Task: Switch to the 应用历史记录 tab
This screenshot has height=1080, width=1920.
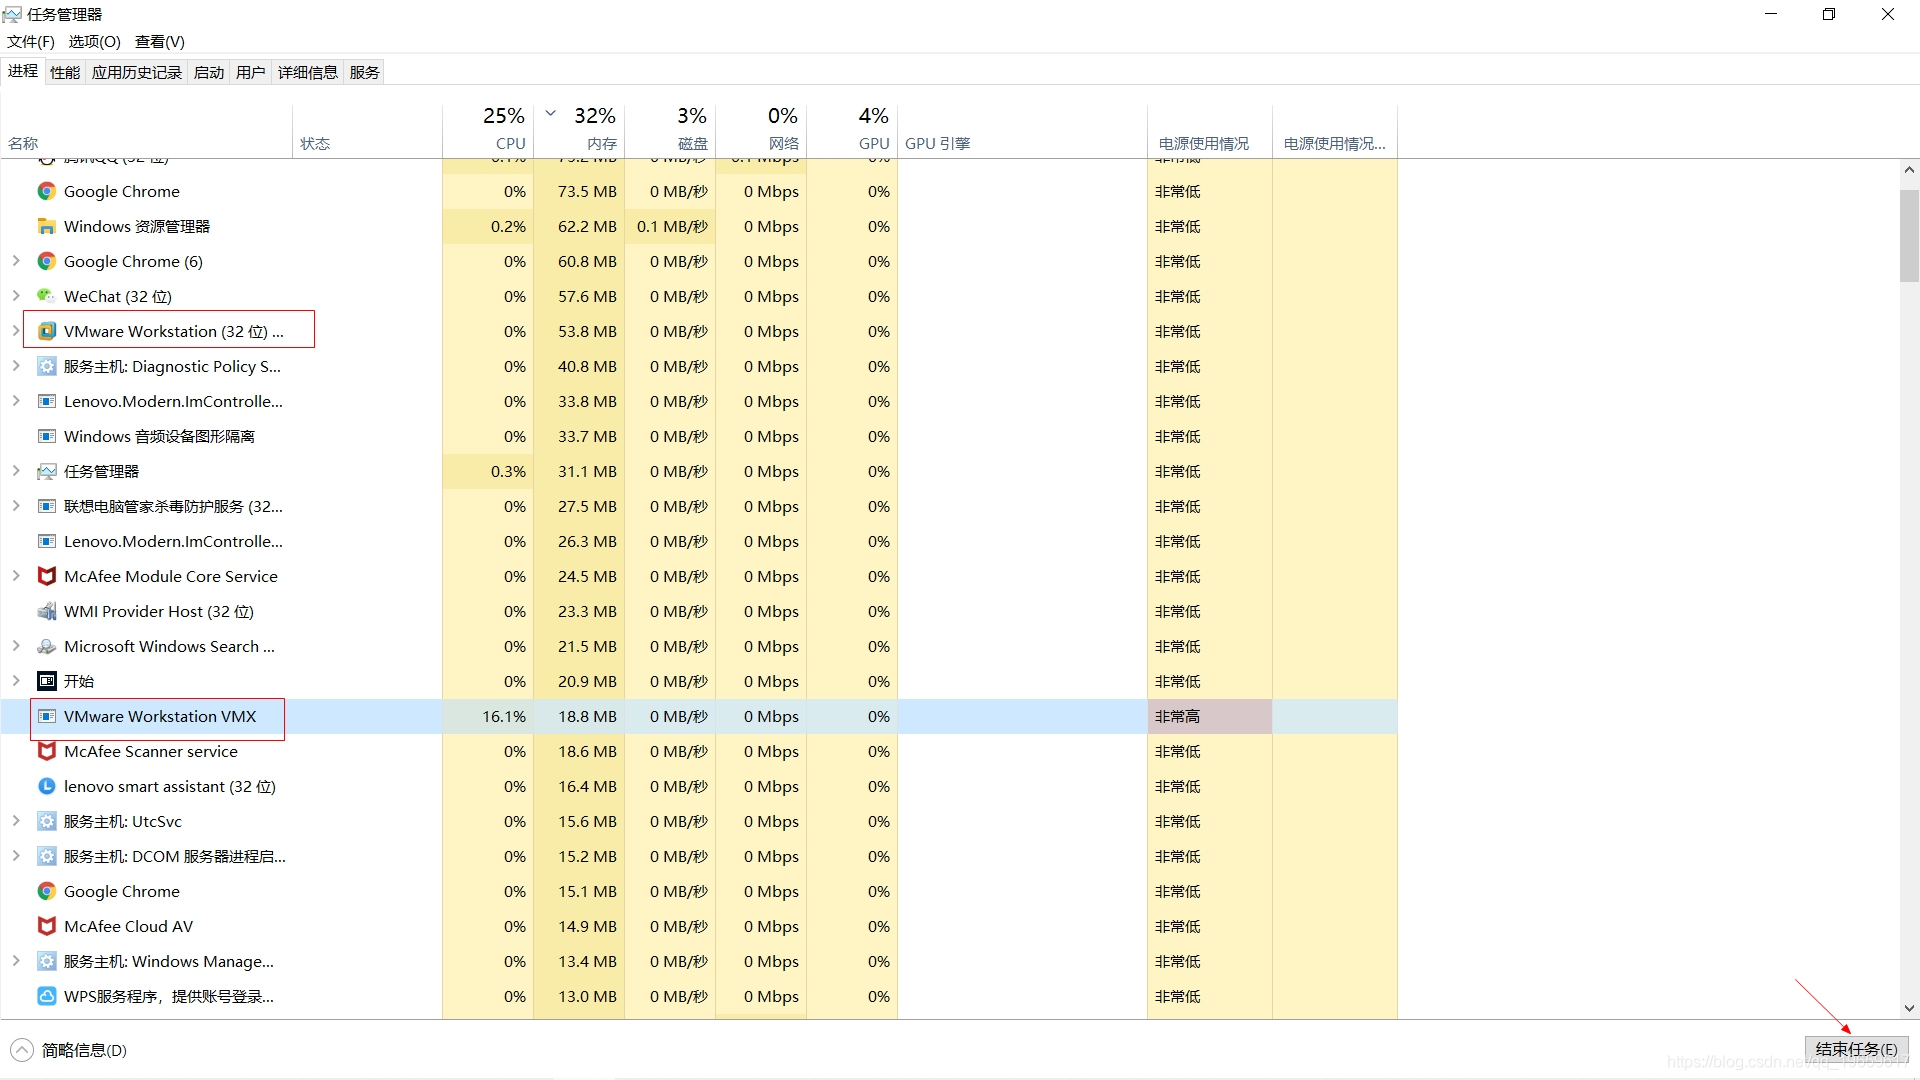Action: (x=137, y=72)
